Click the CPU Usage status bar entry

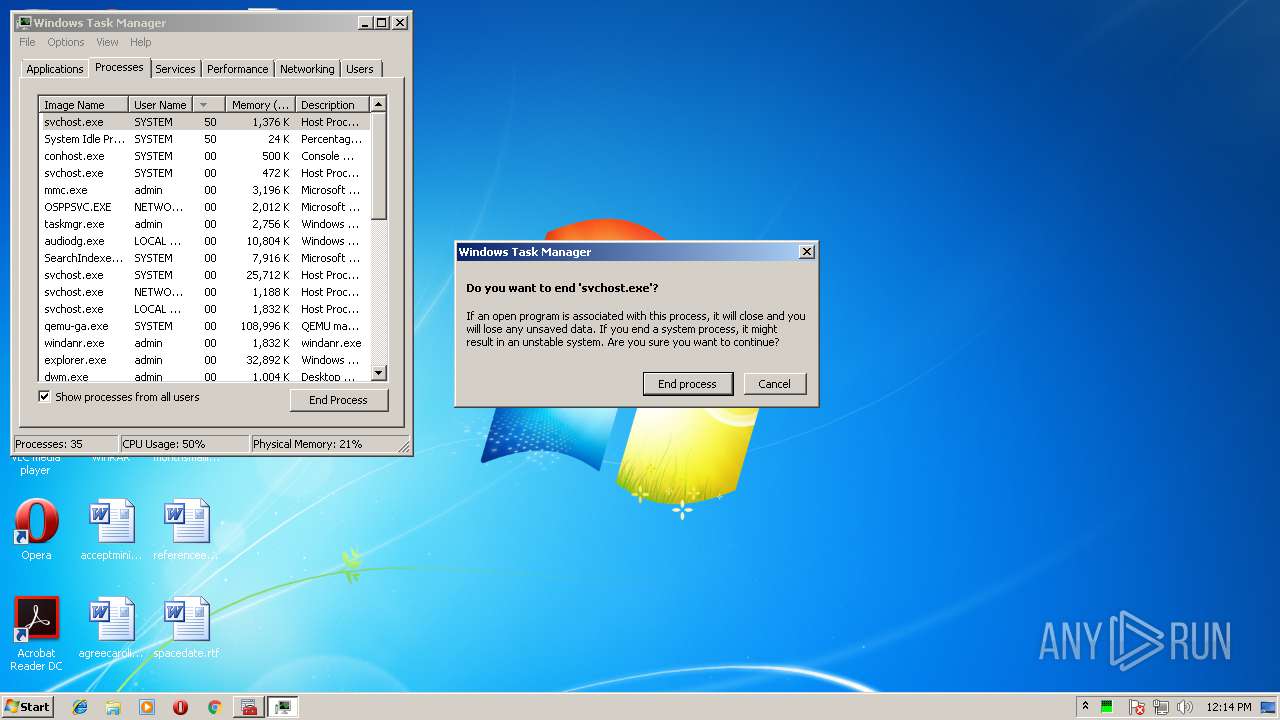(x=184, y=444)
